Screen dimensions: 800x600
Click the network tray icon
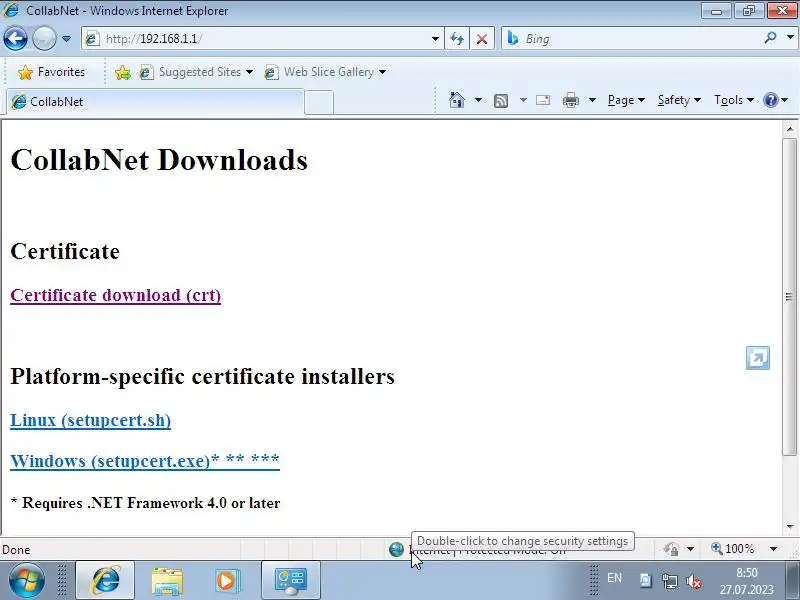pos(669,581)
